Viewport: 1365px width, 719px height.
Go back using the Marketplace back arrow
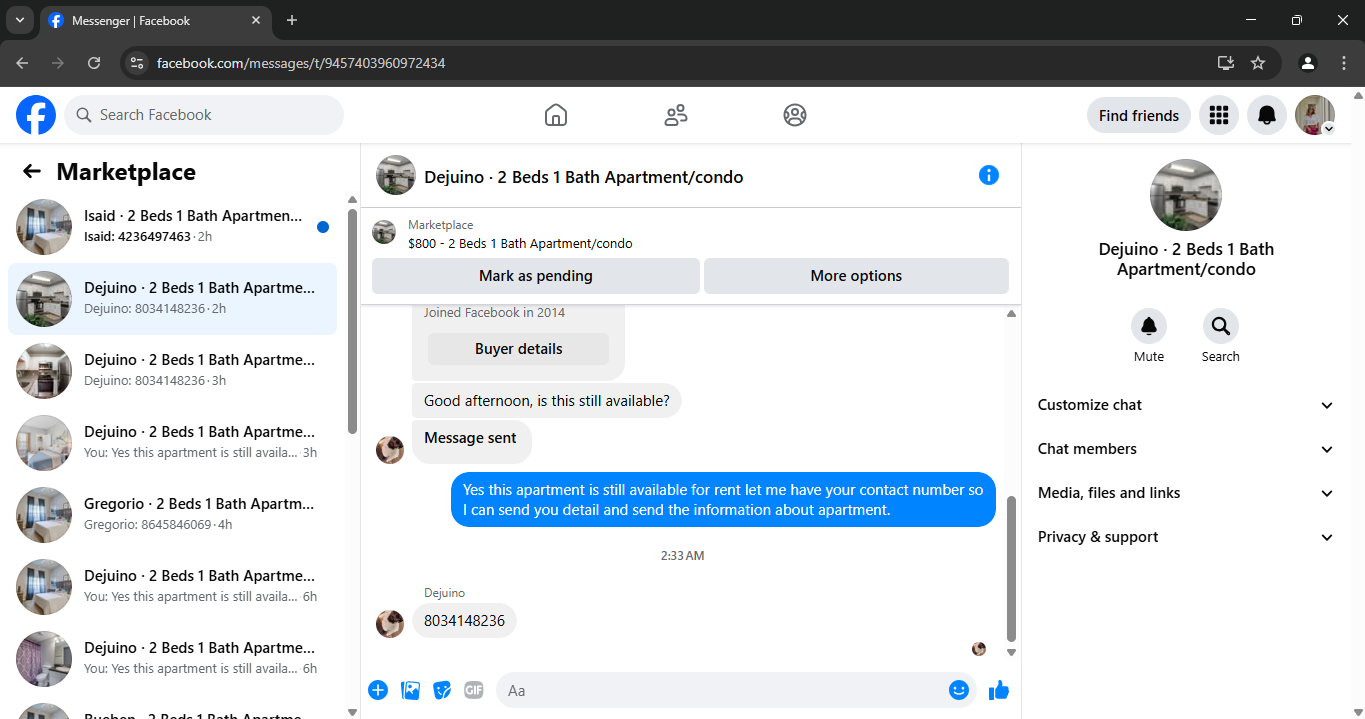click(x=32, y=171)
